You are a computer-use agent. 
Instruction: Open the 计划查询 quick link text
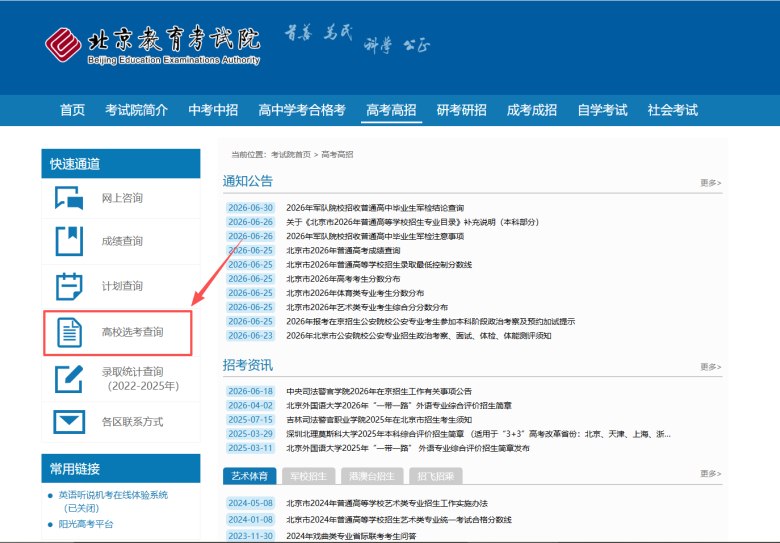[x=122, y=286]
